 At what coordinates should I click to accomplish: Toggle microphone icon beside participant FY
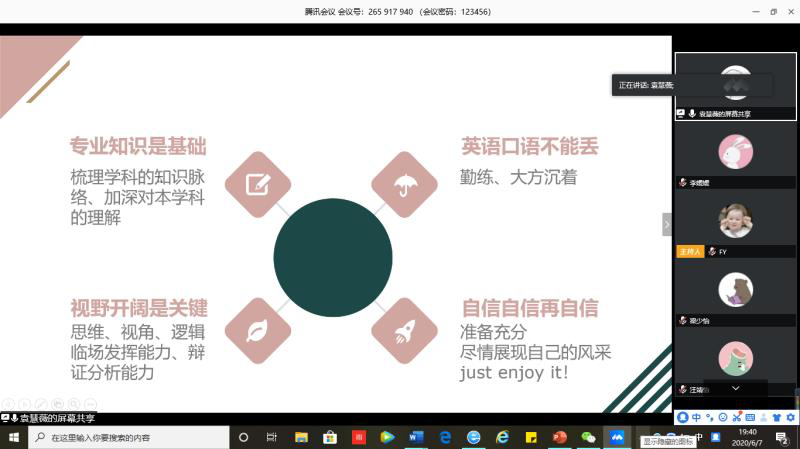coord(712,252)
